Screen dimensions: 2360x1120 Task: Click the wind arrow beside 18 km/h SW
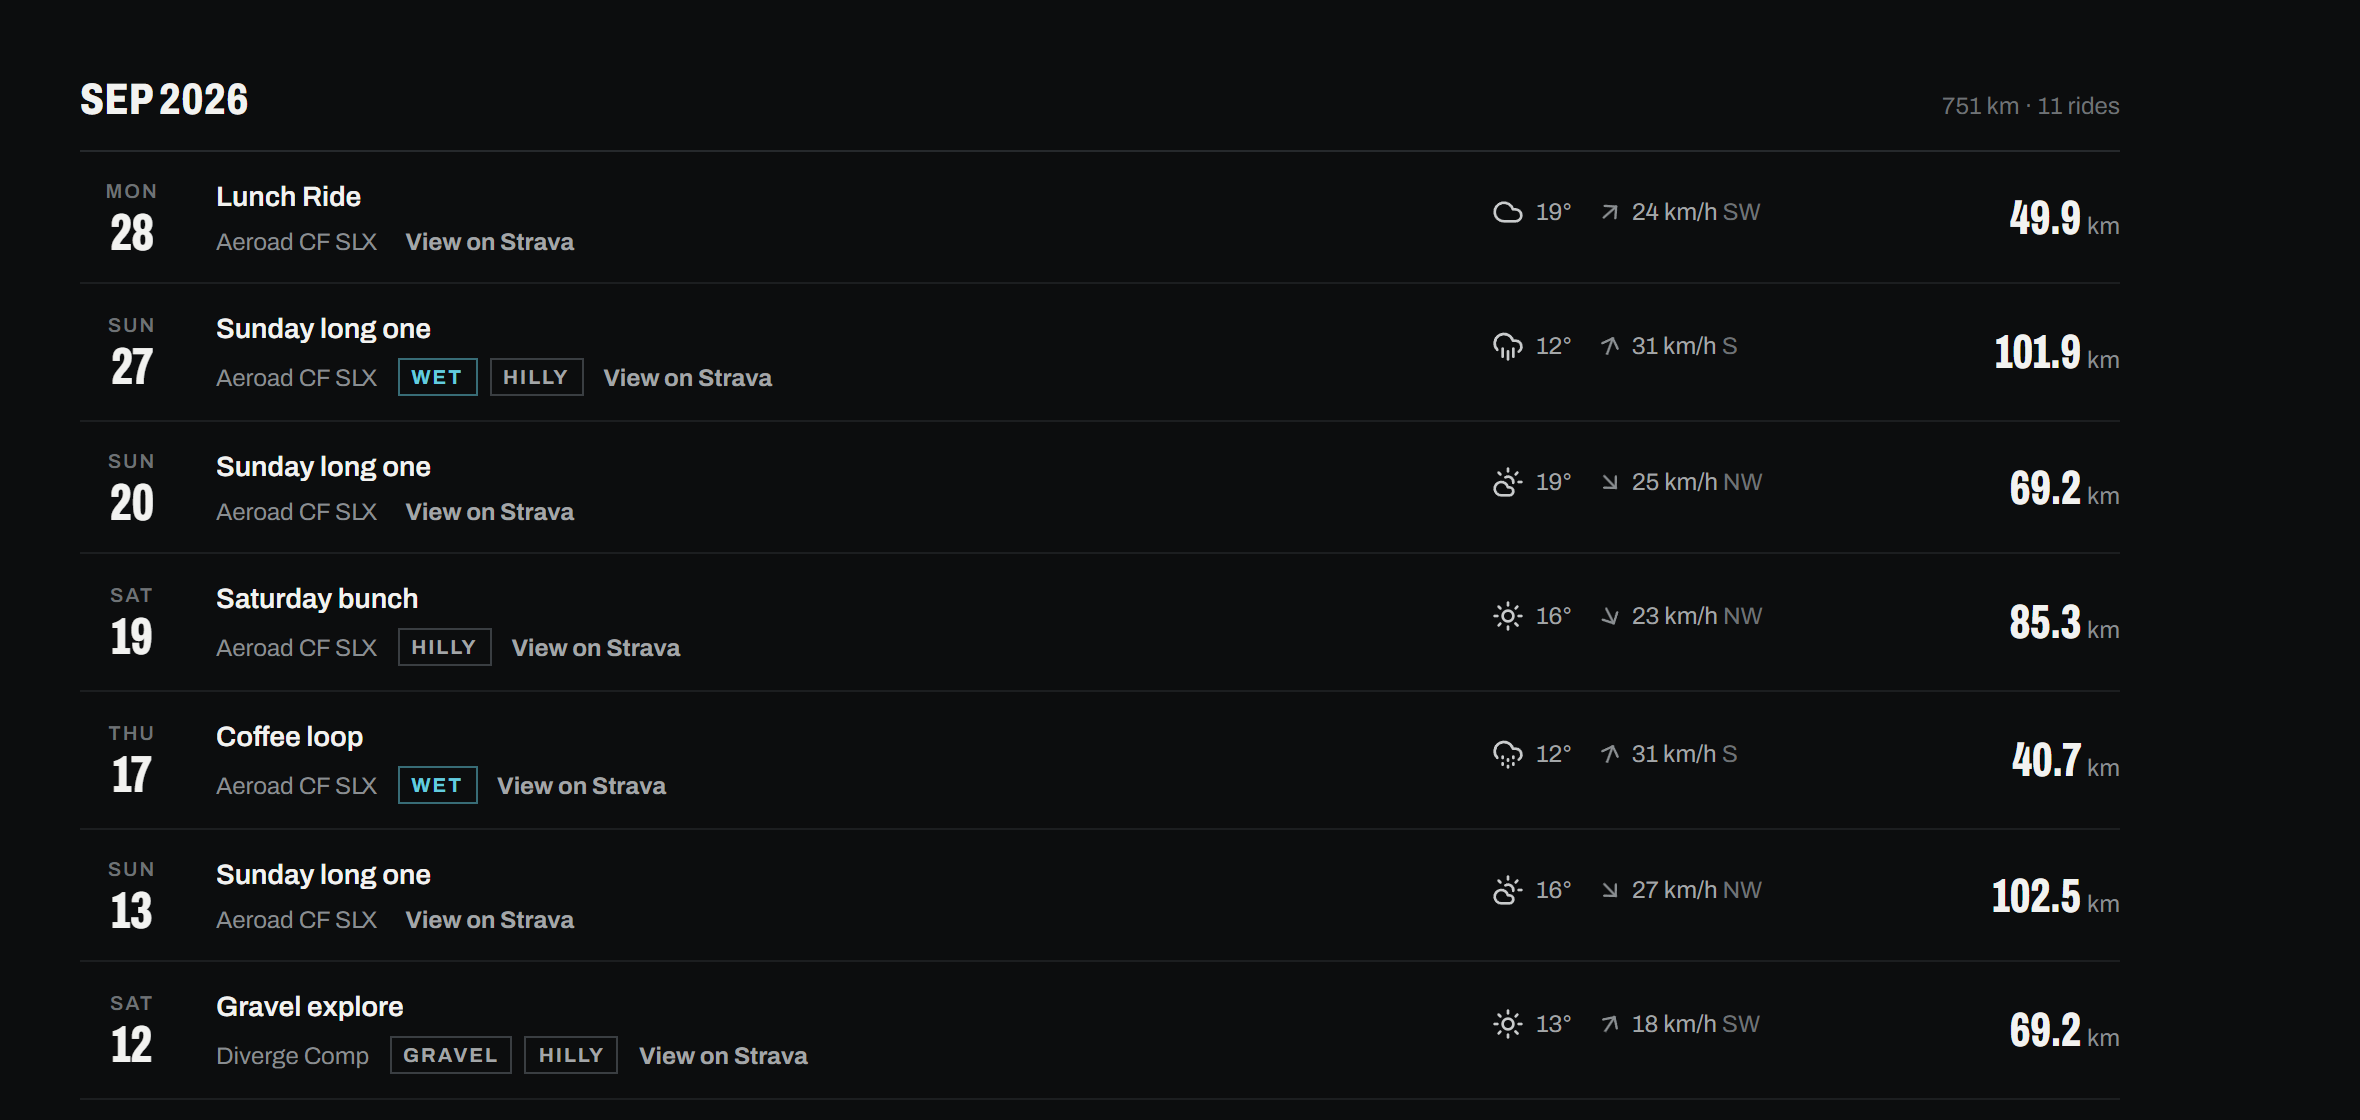[1609, 1024]
